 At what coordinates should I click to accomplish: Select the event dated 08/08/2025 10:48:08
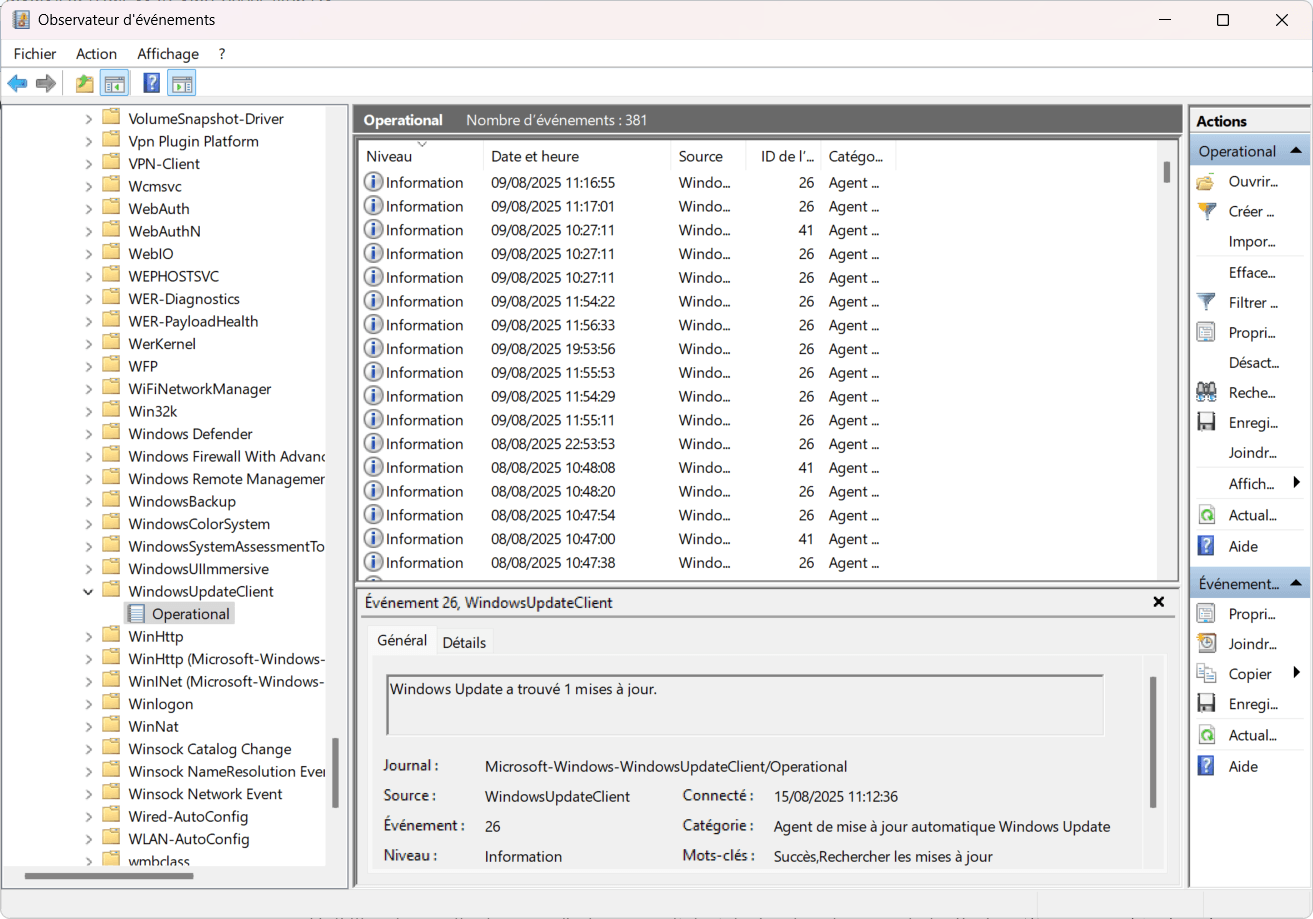click(x=759, y=468)
